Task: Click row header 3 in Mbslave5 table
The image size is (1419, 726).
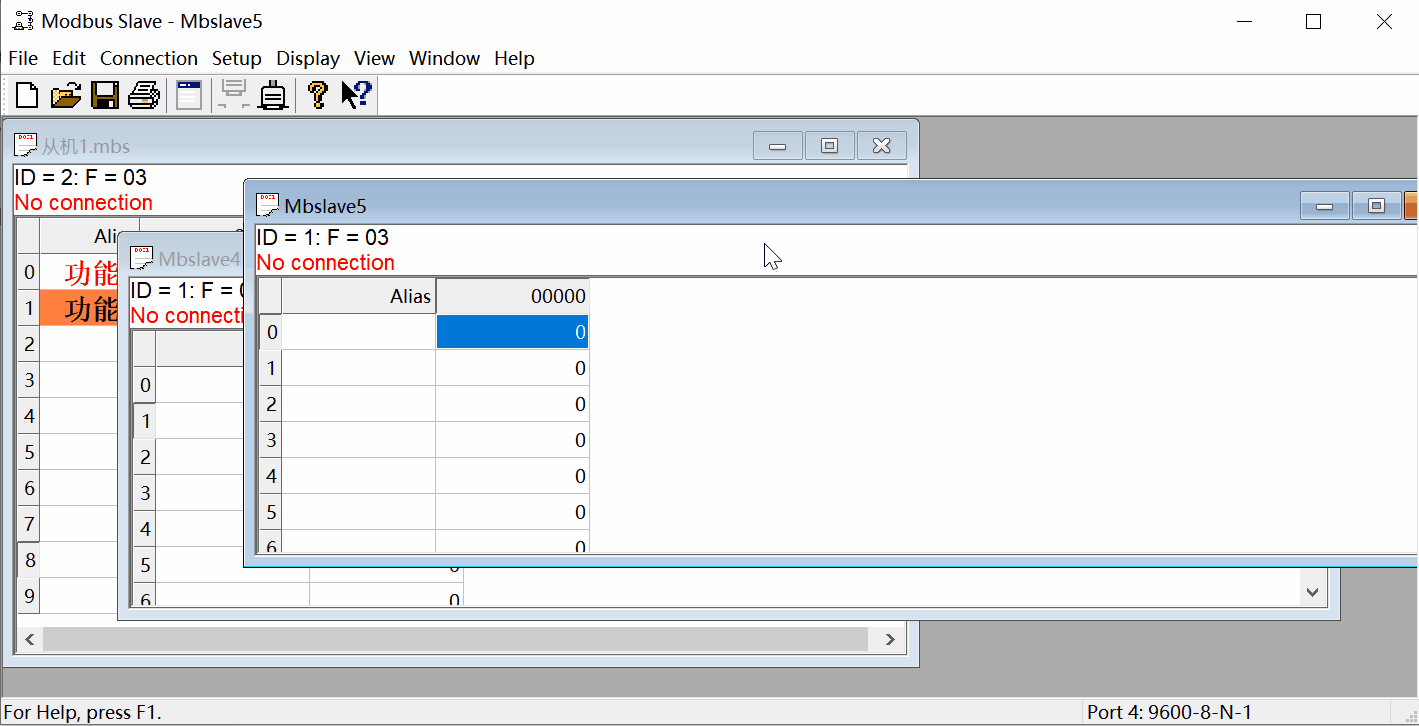Action: tap(271, 440)
